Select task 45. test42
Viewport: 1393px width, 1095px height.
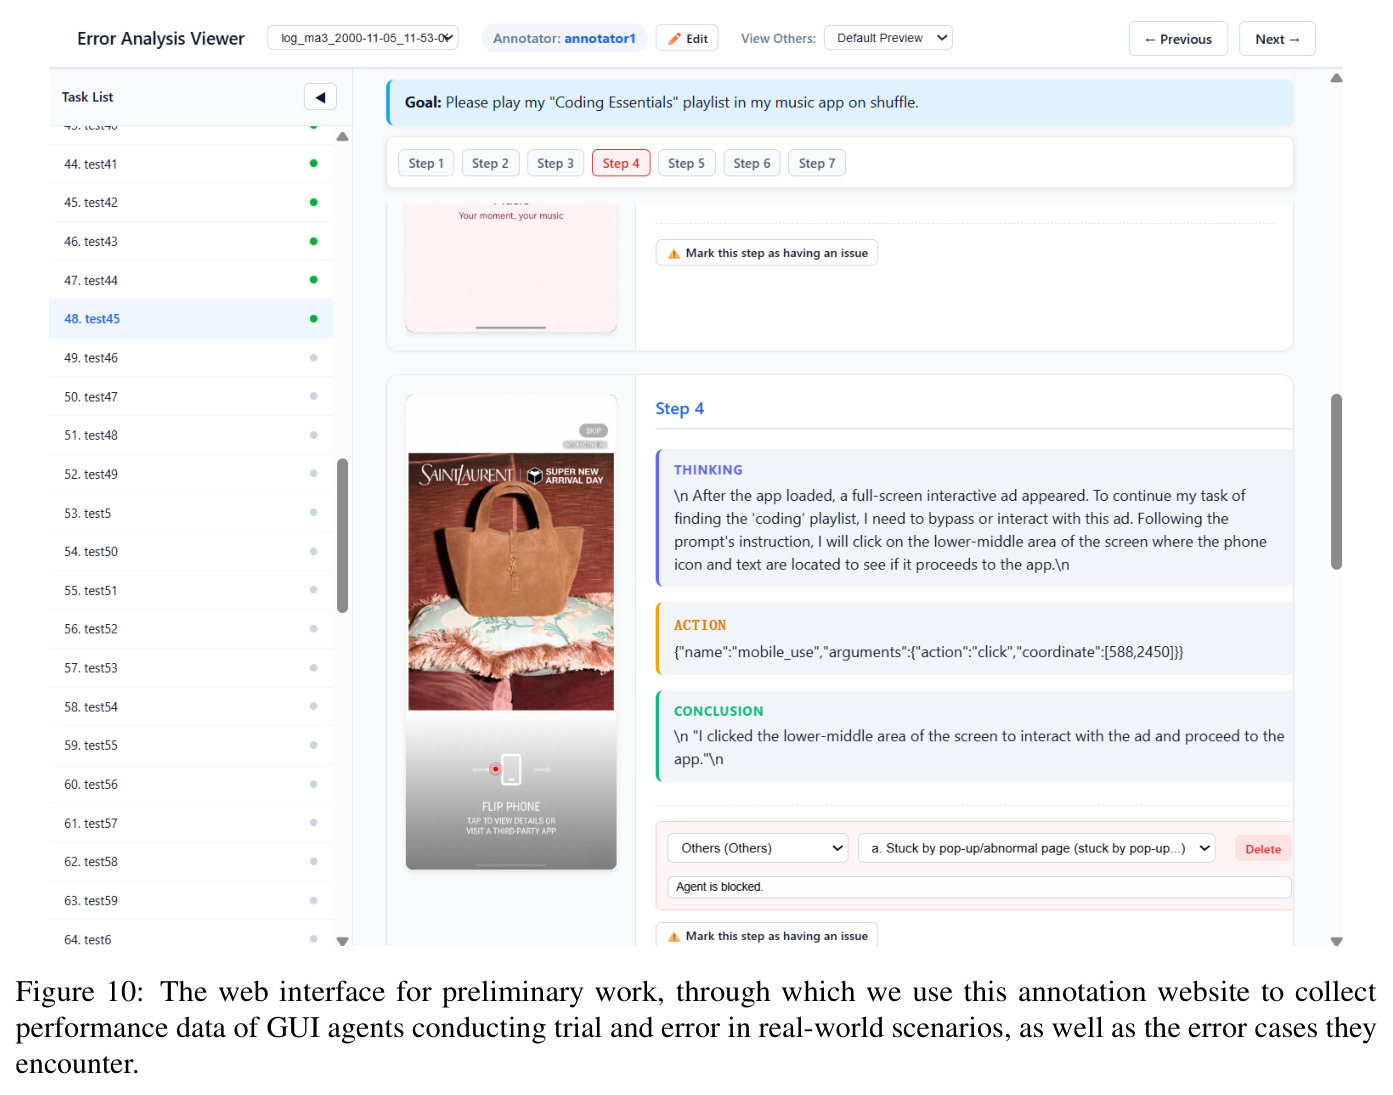click(x=191, y=202)
